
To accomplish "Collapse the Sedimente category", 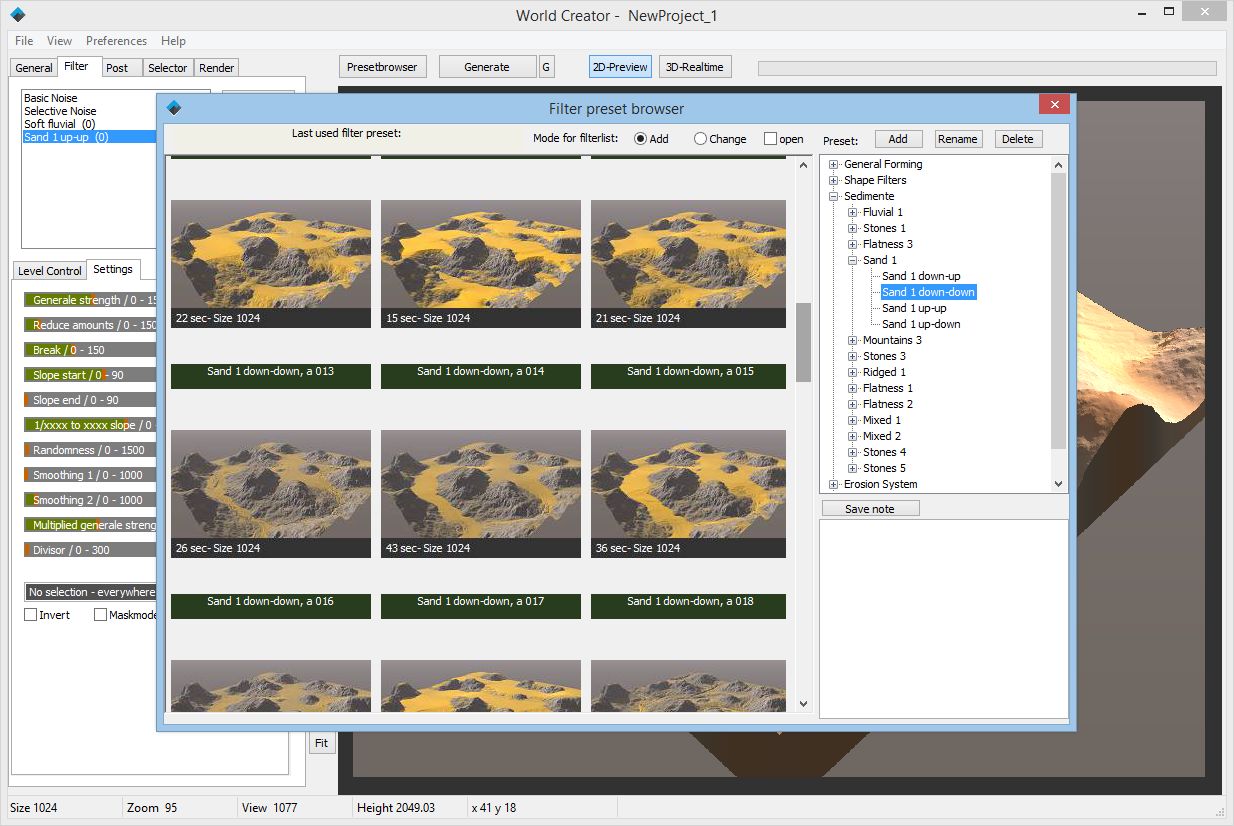I will [x=834, y=196].
